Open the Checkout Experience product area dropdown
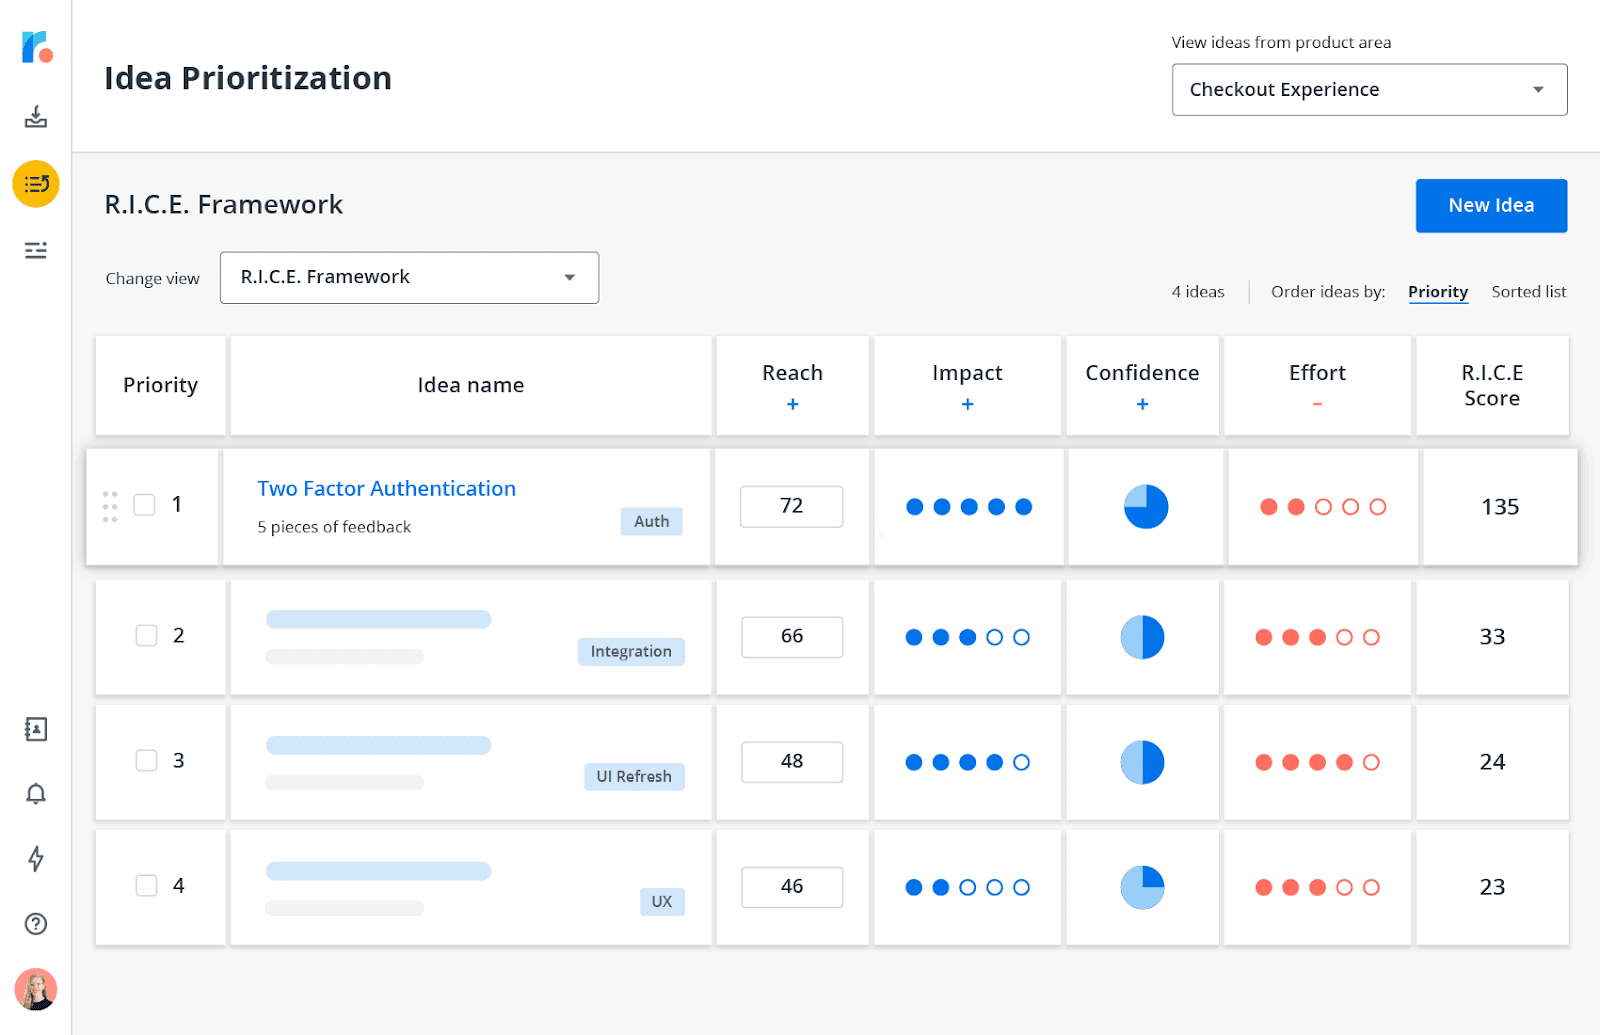The height and width of the screenshot is (1035, 1600). click(1368, 89)
